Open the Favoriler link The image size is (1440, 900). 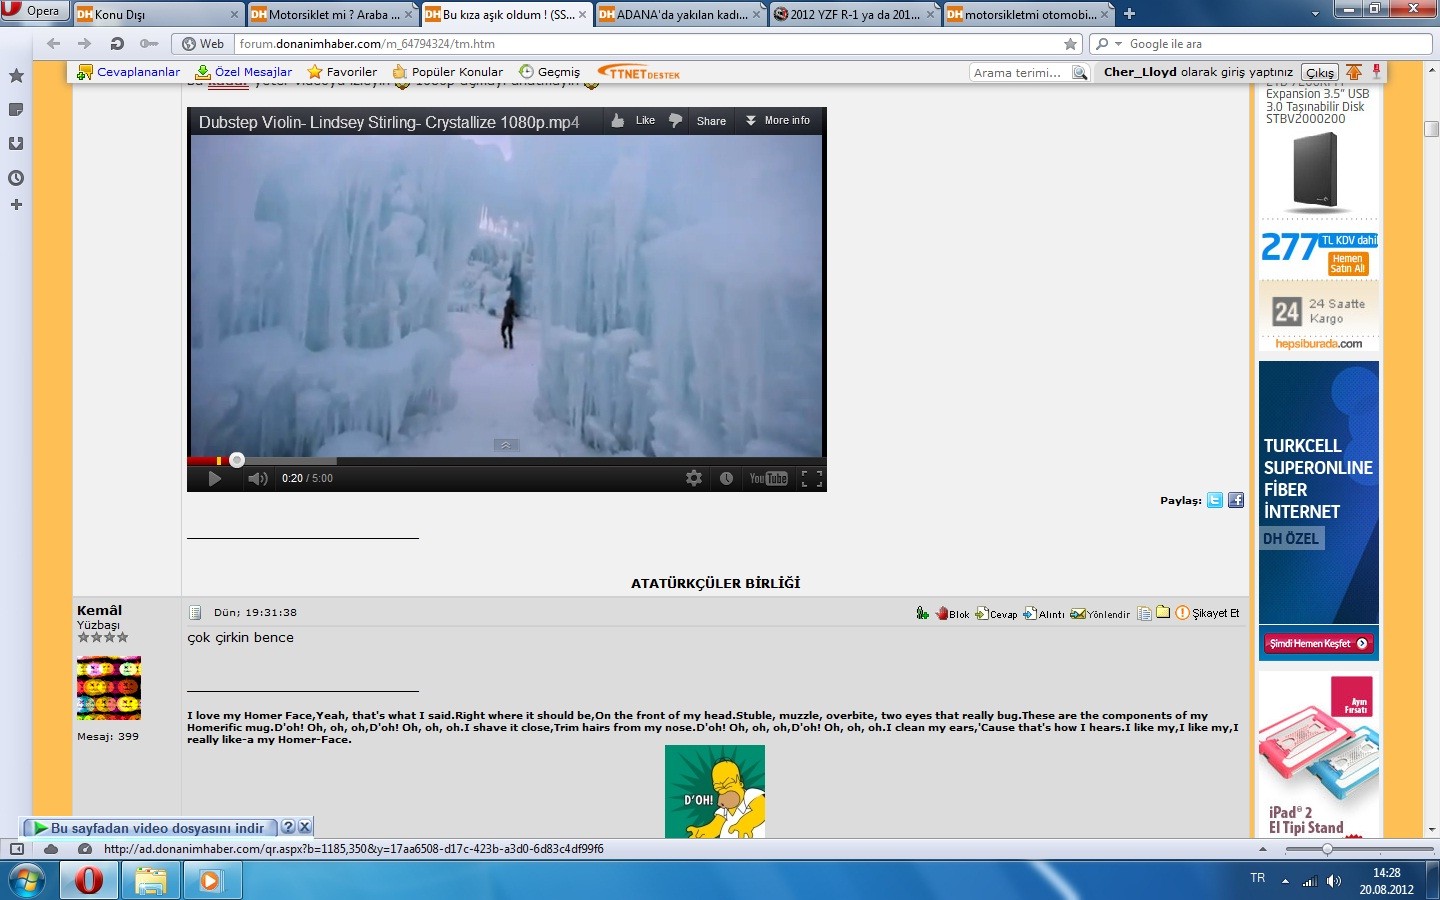[x=342, y=72]
